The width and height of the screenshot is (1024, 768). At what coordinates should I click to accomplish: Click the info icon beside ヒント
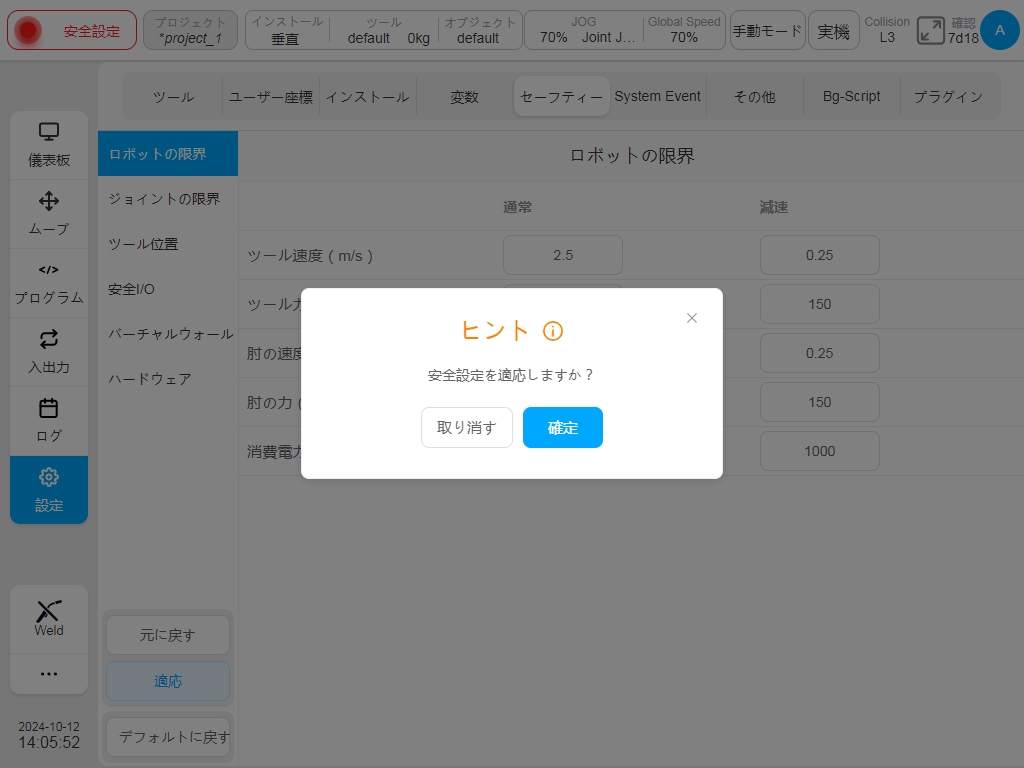[552, 331]
